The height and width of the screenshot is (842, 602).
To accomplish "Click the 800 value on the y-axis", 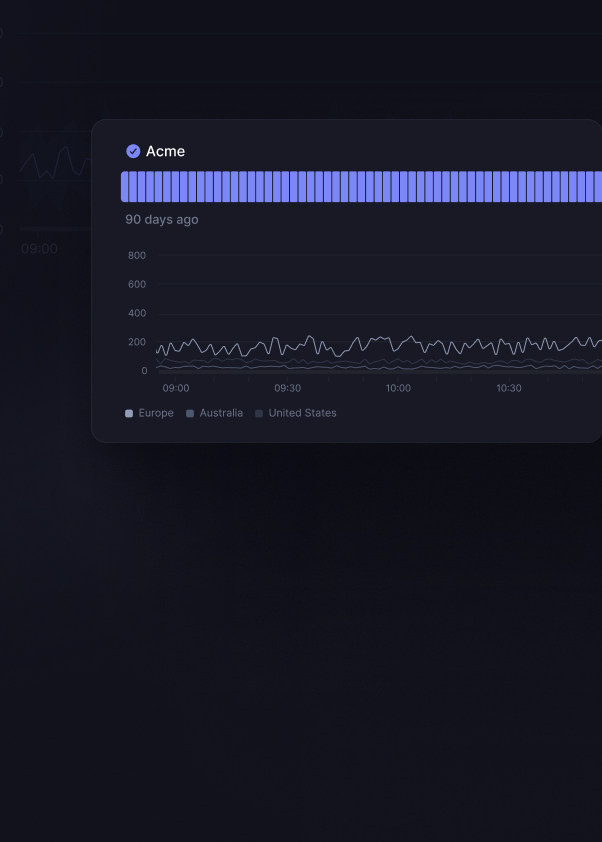I will [137, 256].
